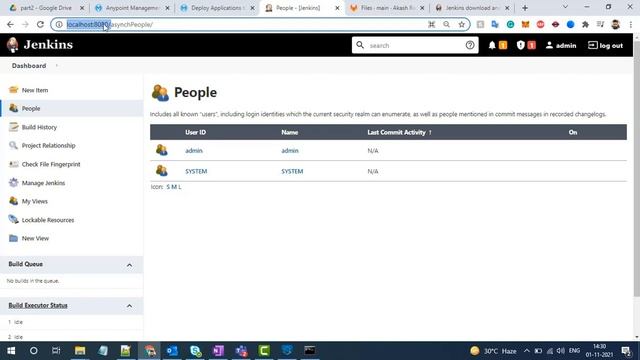Click the Manage Jenkins gear icon
The image size is (640, 360).
tap(13, 182)
